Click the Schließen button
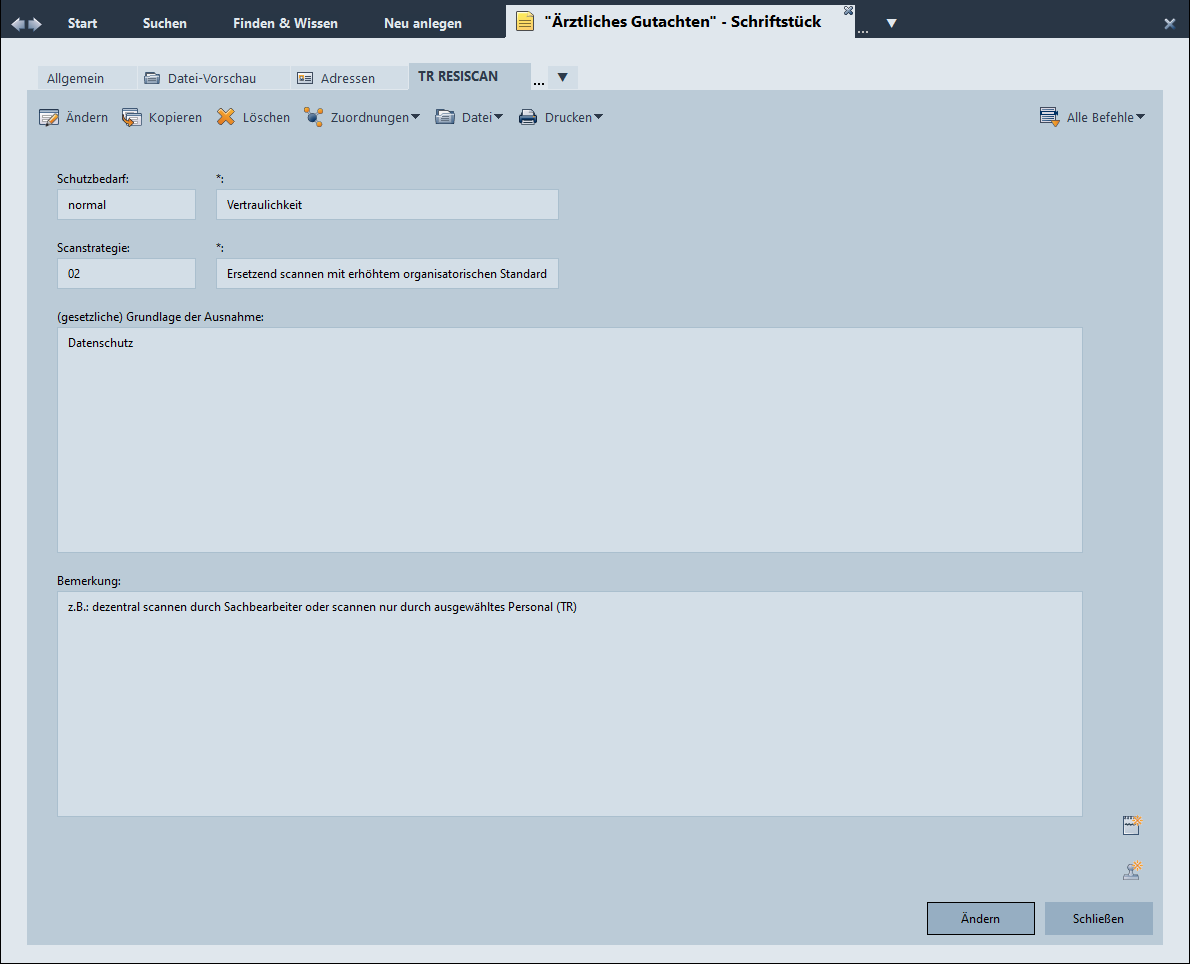 [x=1098, y=919]
